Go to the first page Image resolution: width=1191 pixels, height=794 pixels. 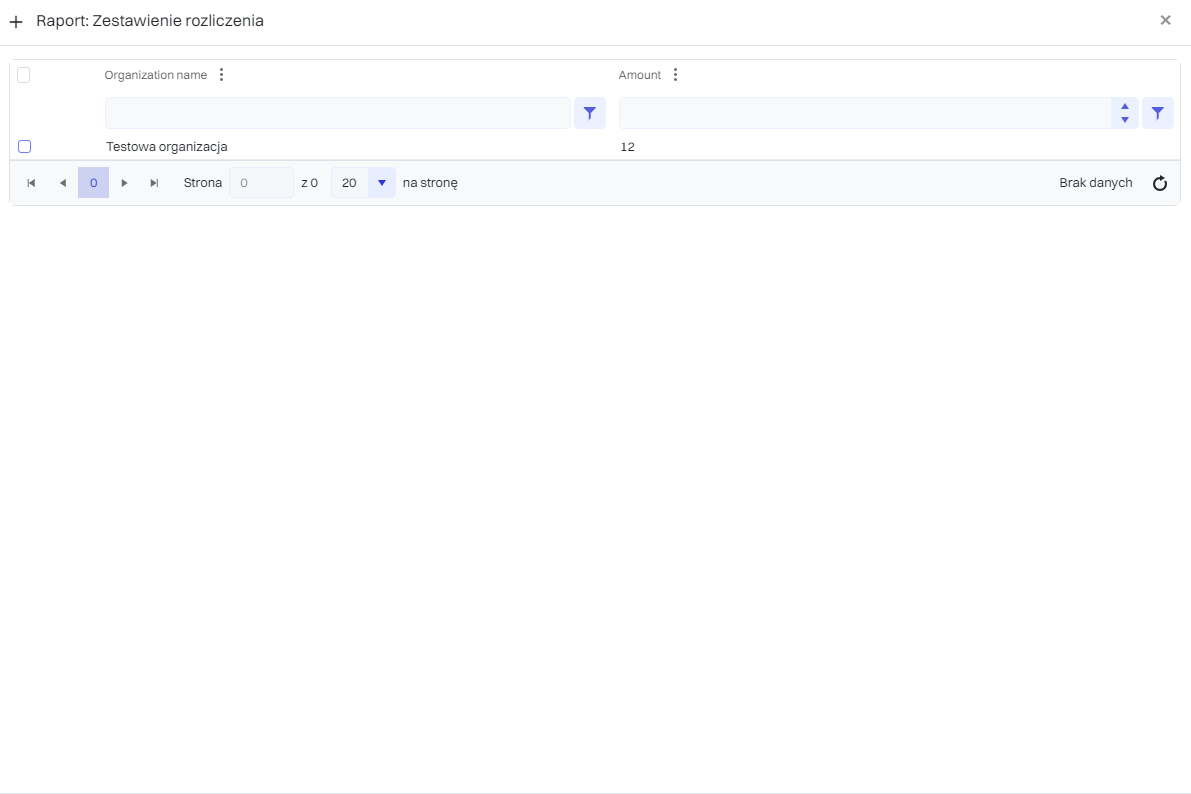(x=31, y=183)
